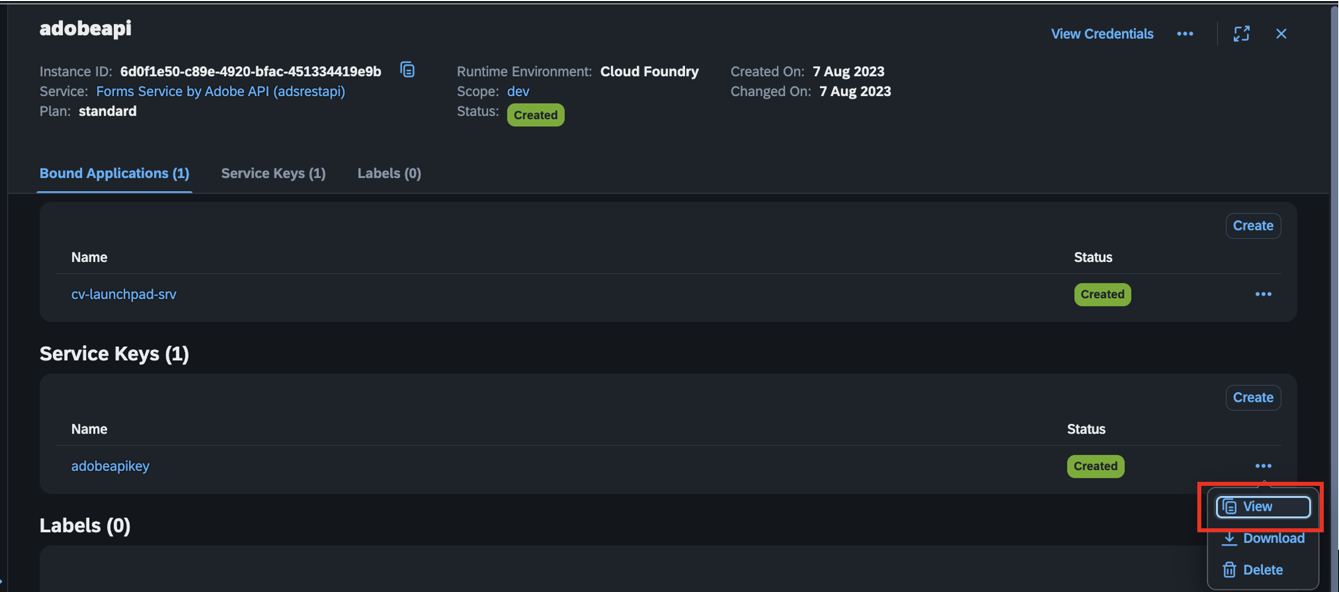Open Forms Service by Adobe API link
1339x592 pixels.
click(x=220, y=91)
